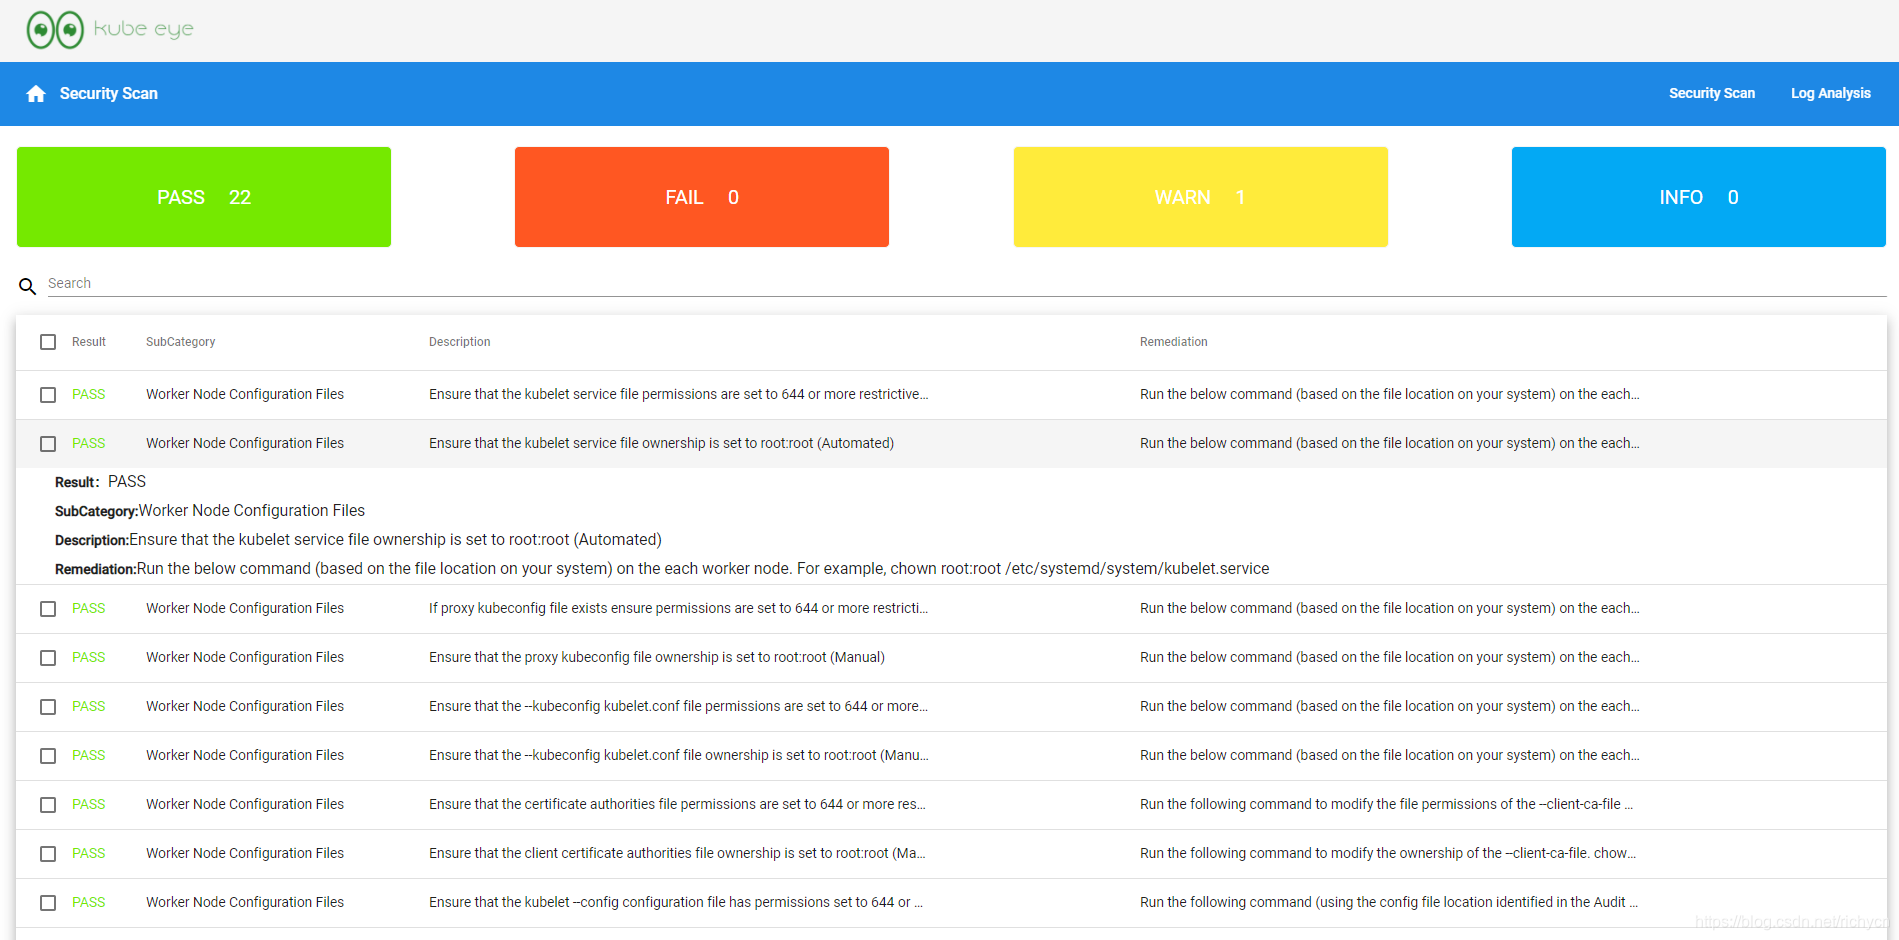Check the proxy kubeconfig file ownership row checkbox
The width and height of the screenshot is (1899, 940).
(48, 658)
